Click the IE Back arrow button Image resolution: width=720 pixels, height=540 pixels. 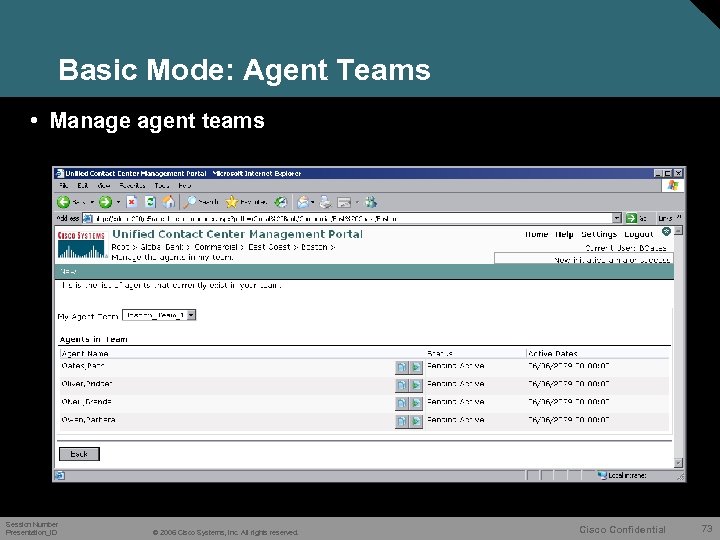(63, 202)
